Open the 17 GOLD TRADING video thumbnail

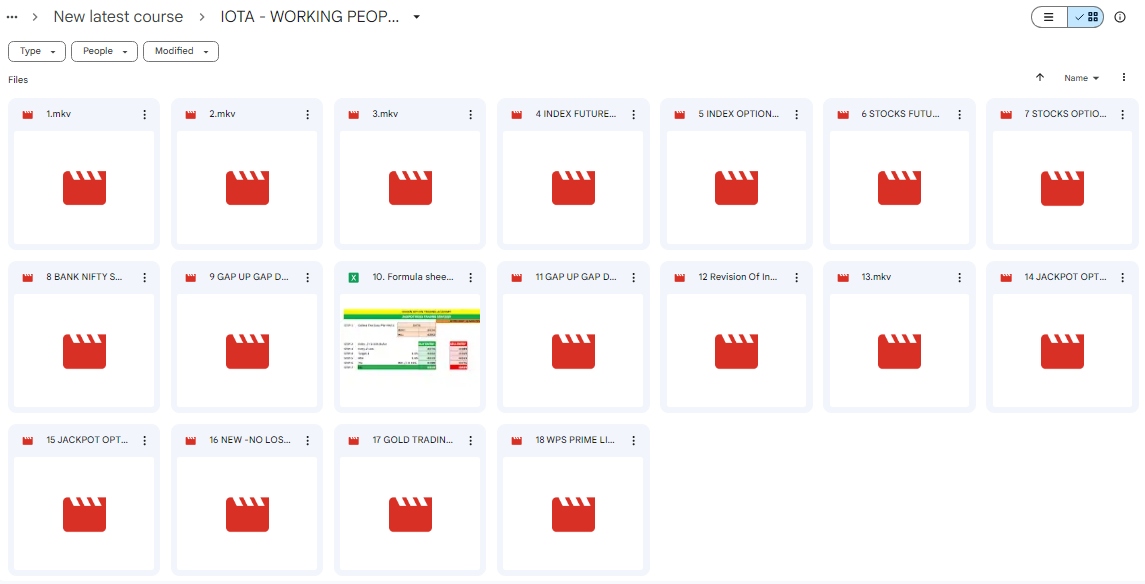(x=411, y=513)
